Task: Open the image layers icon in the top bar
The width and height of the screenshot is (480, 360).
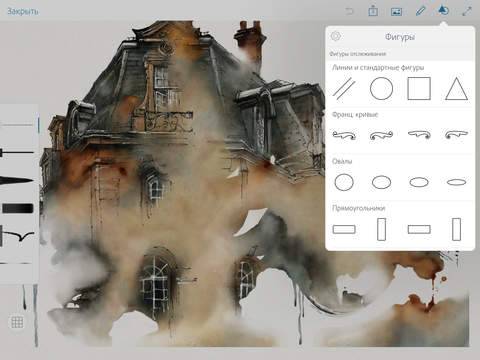Action: pos(396,12)
